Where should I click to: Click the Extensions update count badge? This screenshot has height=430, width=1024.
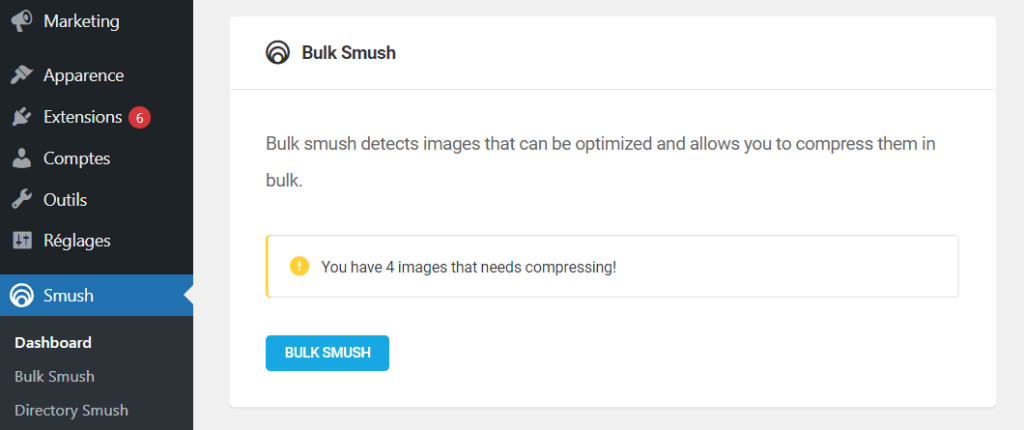139,117
